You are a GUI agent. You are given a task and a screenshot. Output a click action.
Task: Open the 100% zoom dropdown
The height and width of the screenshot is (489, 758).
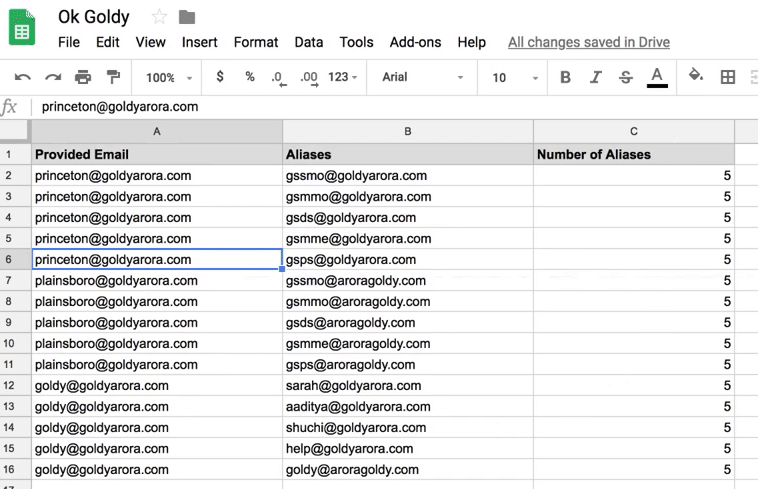click(x=169, y=77)
